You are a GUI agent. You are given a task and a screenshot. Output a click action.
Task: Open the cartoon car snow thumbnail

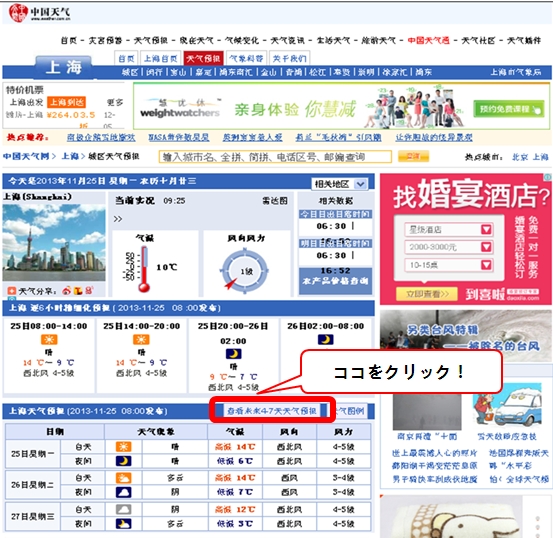click(507, 406)
